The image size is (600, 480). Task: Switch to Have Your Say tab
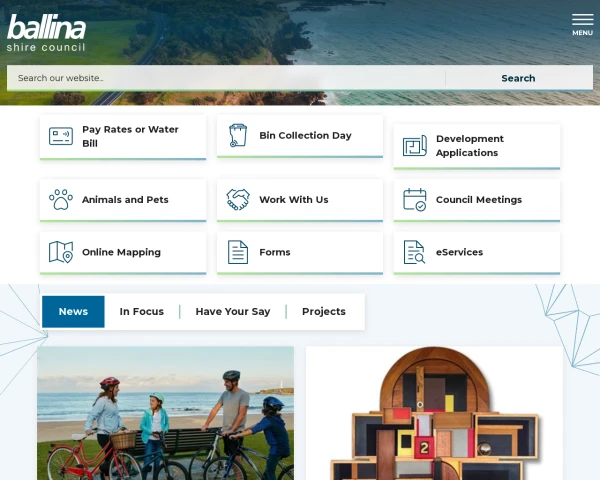point(233,312)
